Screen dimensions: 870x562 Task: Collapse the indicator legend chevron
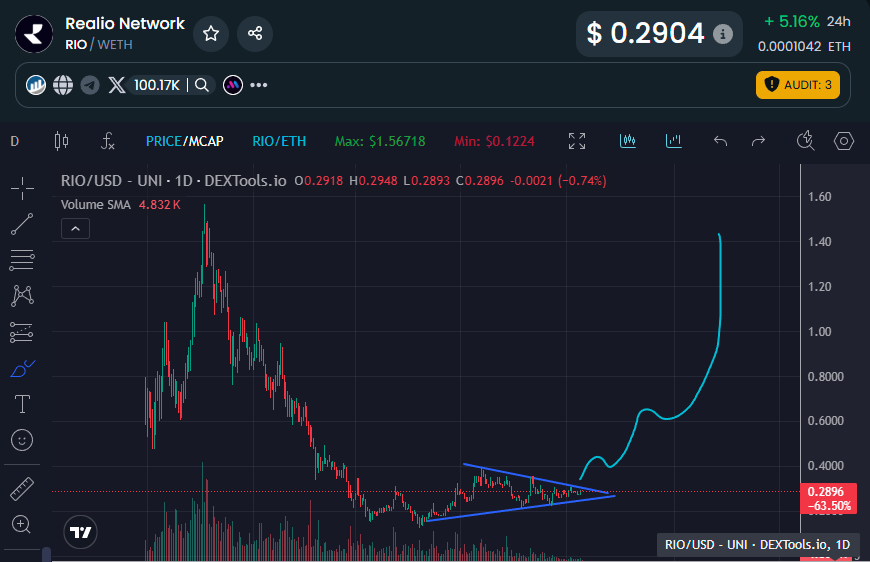[x=75, y=229]
